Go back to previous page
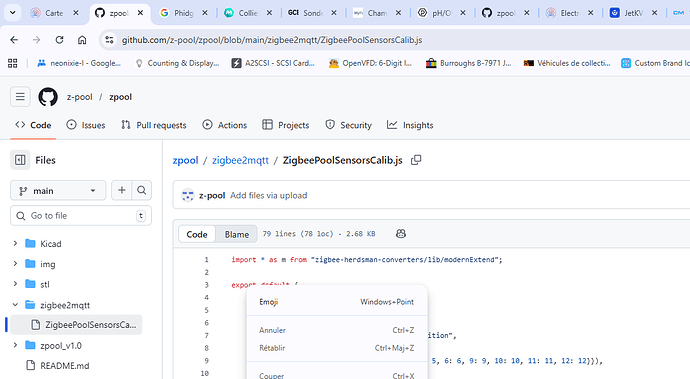Screen dimensions: 690x379 click(14, 40)
